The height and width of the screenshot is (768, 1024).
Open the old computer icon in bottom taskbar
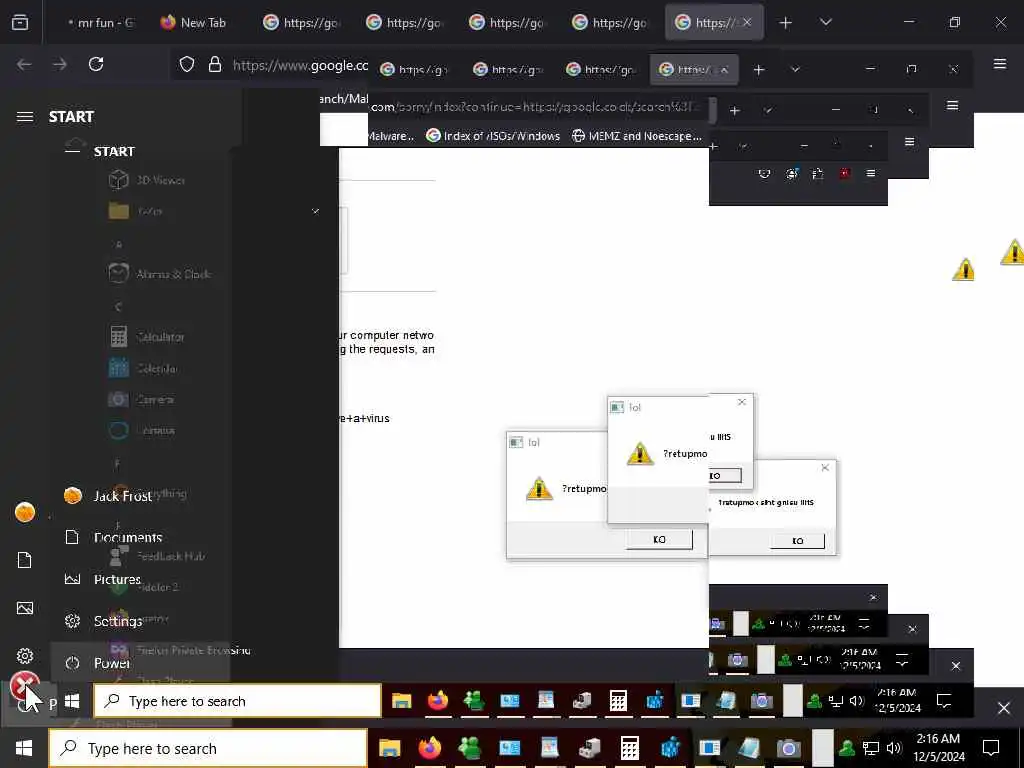pos(590,748)
